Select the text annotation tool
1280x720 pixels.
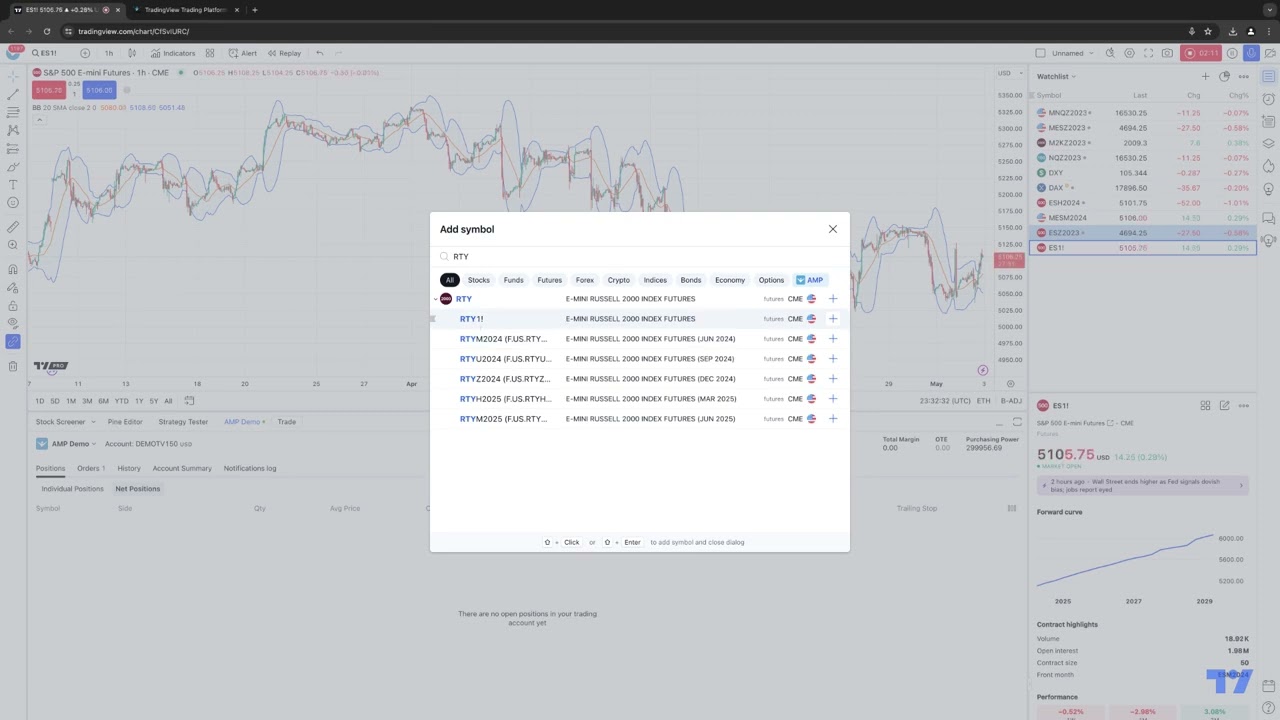click(13, 184)
